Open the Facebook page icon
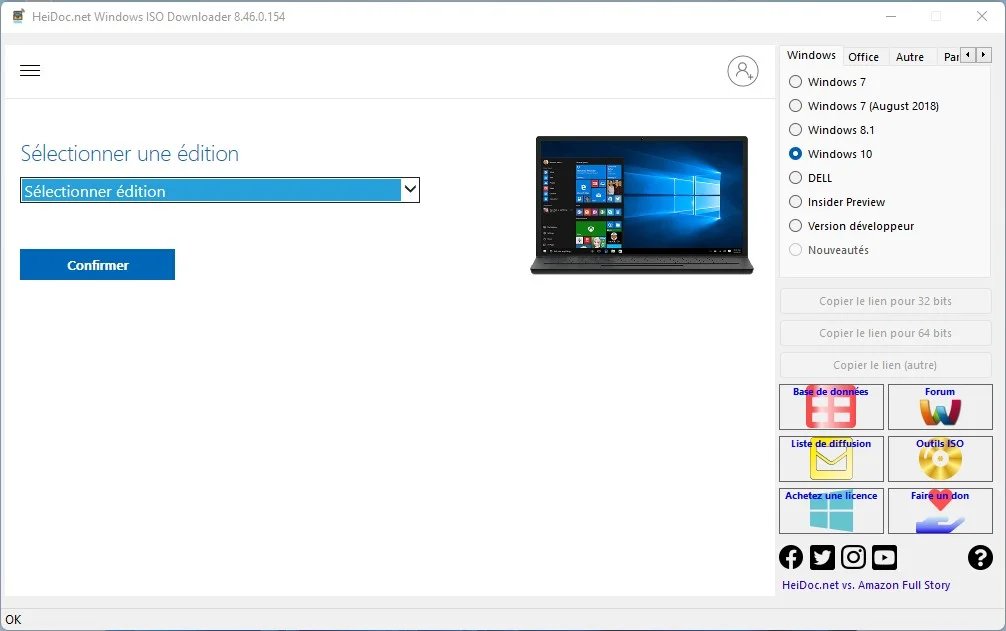 [x=791, y=557]
